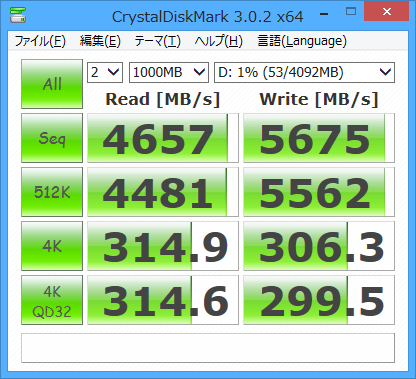Select the Seq write result 5675
Viewport: 416px width, 379px height.
click(319, 138)
